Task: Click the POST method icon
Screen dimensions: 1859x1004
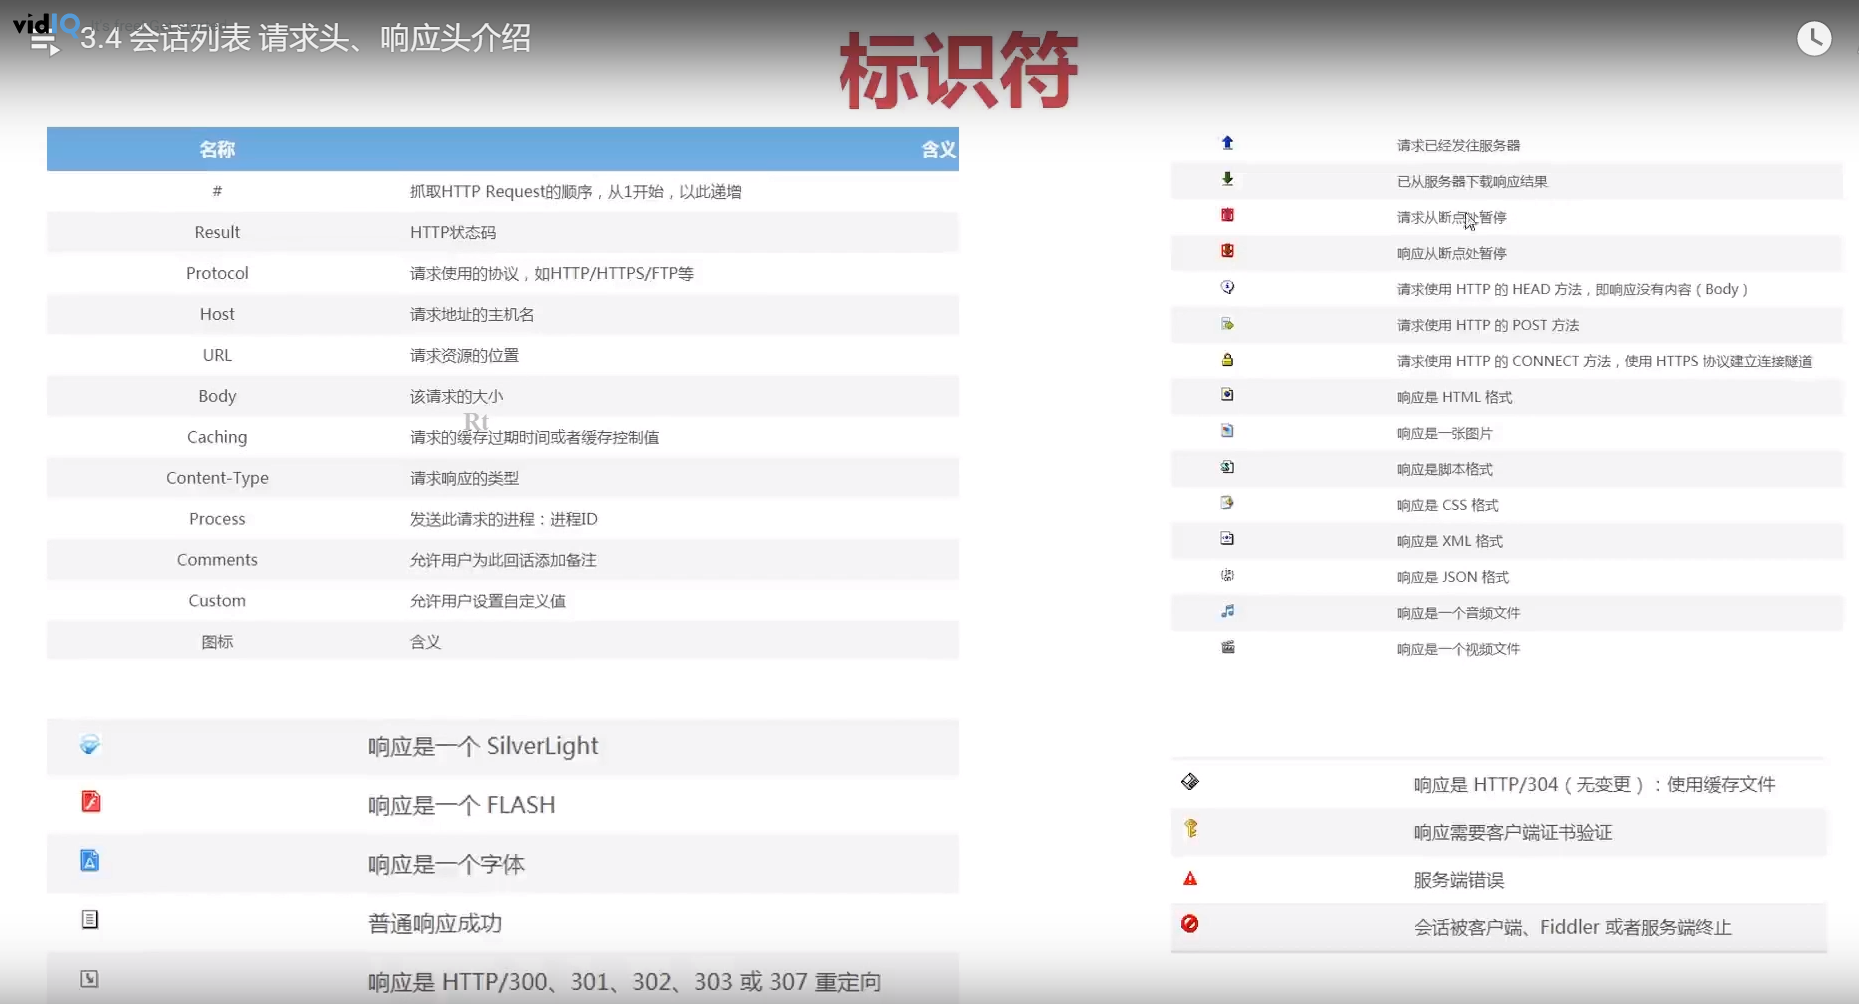Action: (1227, 324)
